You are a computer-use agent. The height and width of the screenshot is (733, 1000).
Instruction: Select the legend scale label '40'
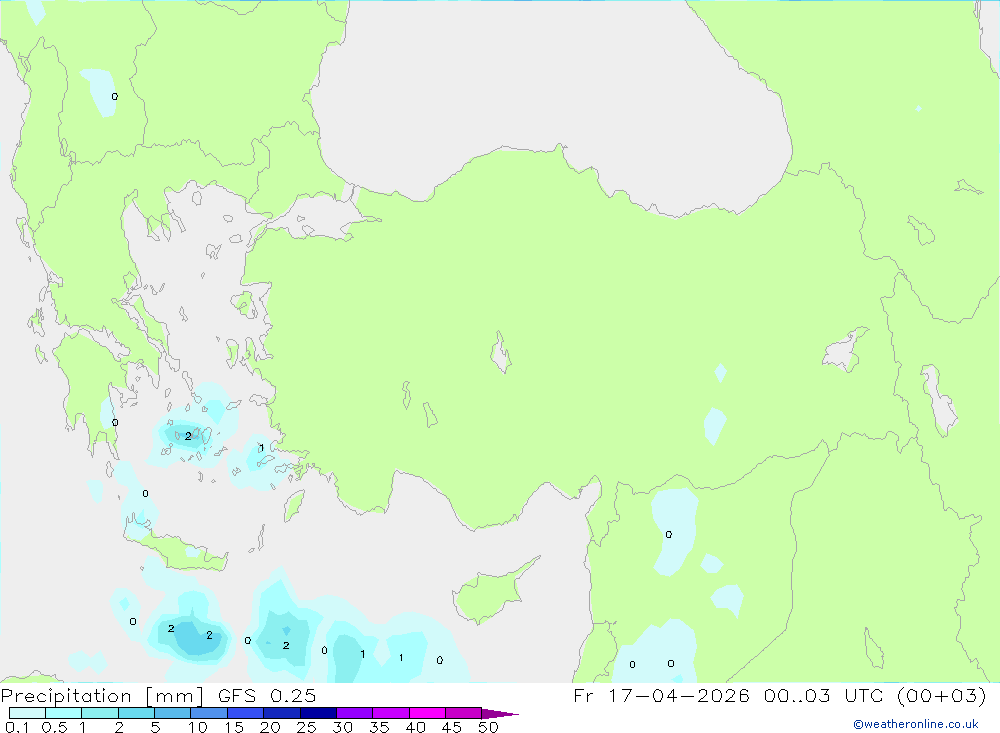[415, 727]
